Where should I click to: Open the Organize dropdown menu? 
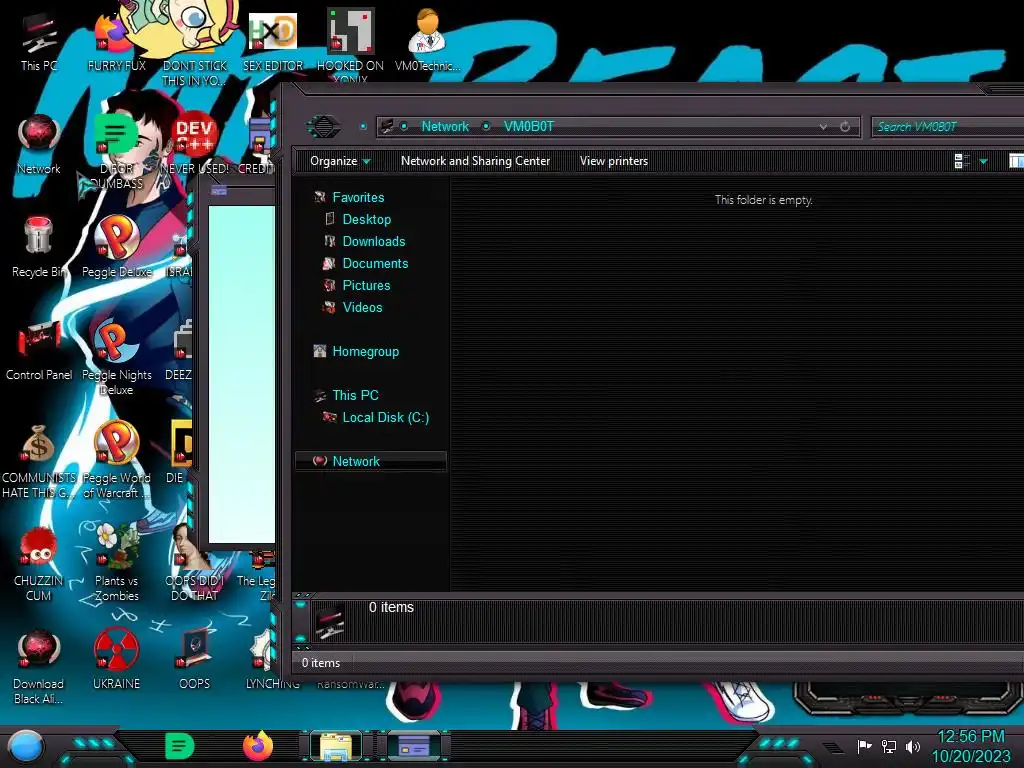coord(340,161)
